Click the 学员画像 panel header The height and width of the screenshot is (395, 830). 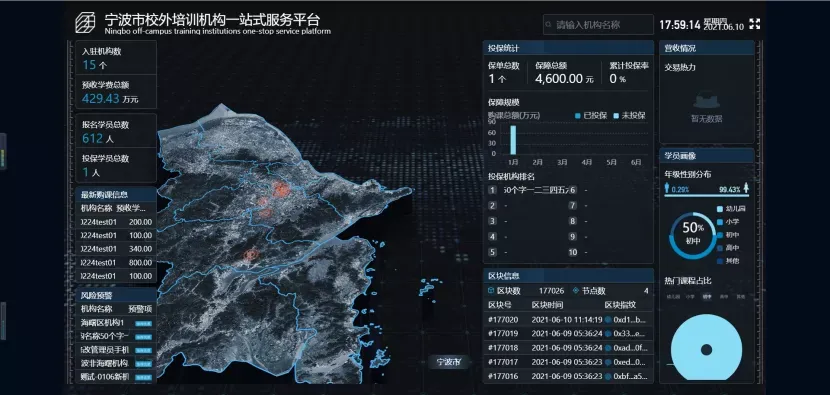tap(707, 156)
